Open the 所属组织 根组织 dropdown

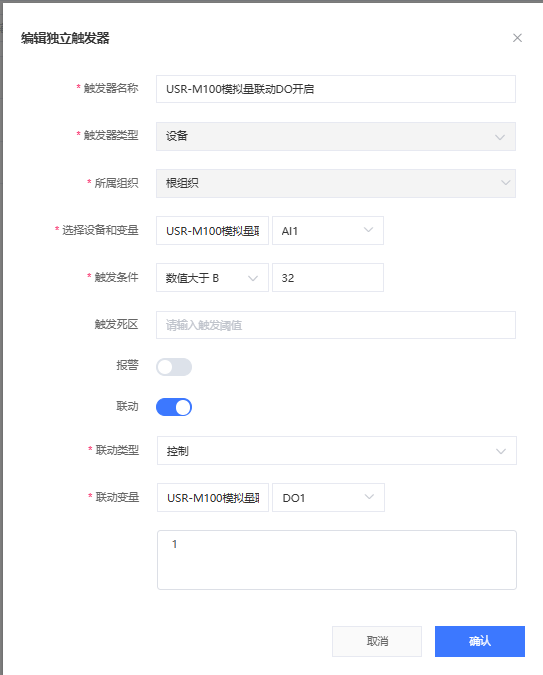pyautogui.click(x=336, y=183)
